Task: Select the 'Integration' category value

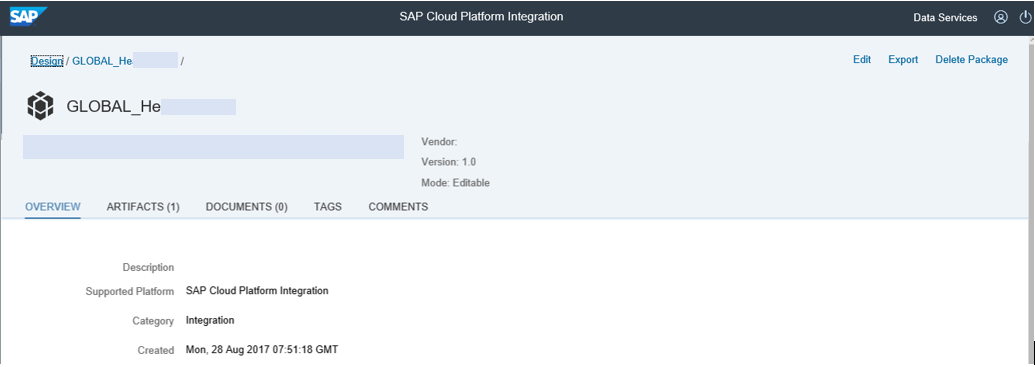Action: 210,320
